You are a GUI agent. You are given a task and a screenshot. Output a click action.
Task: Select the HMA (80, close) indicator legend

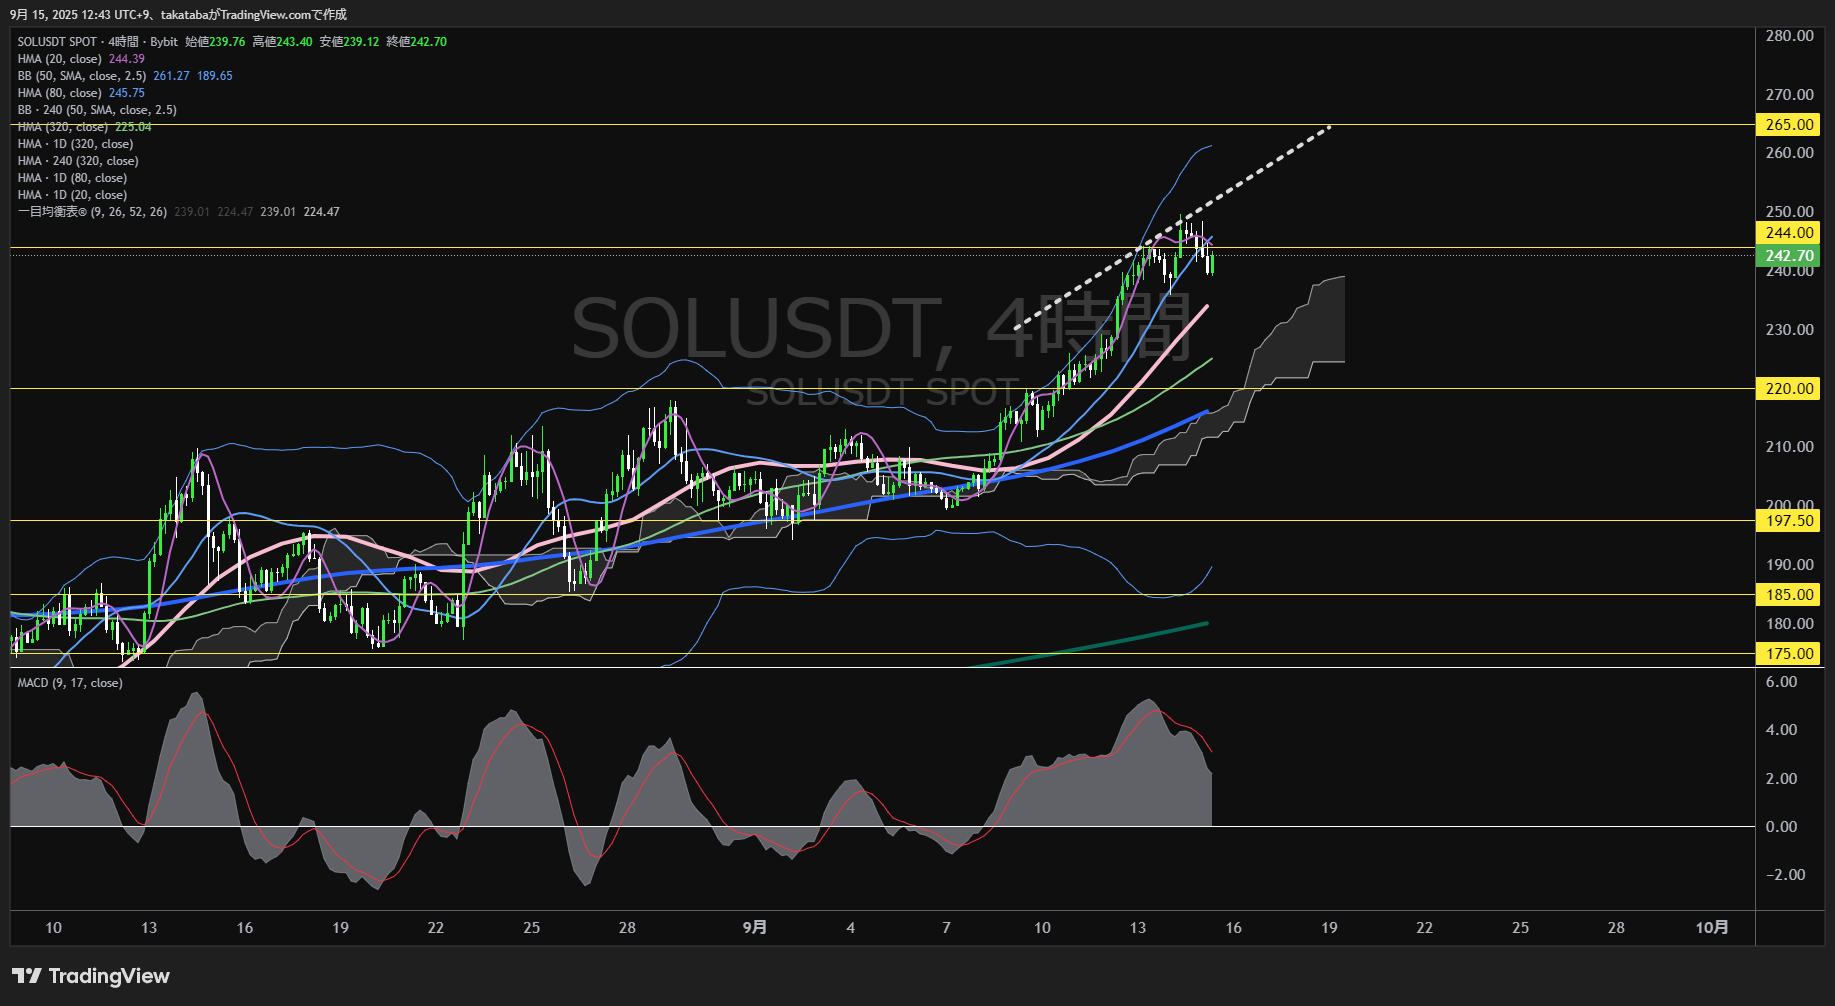[x=60, y=93]
